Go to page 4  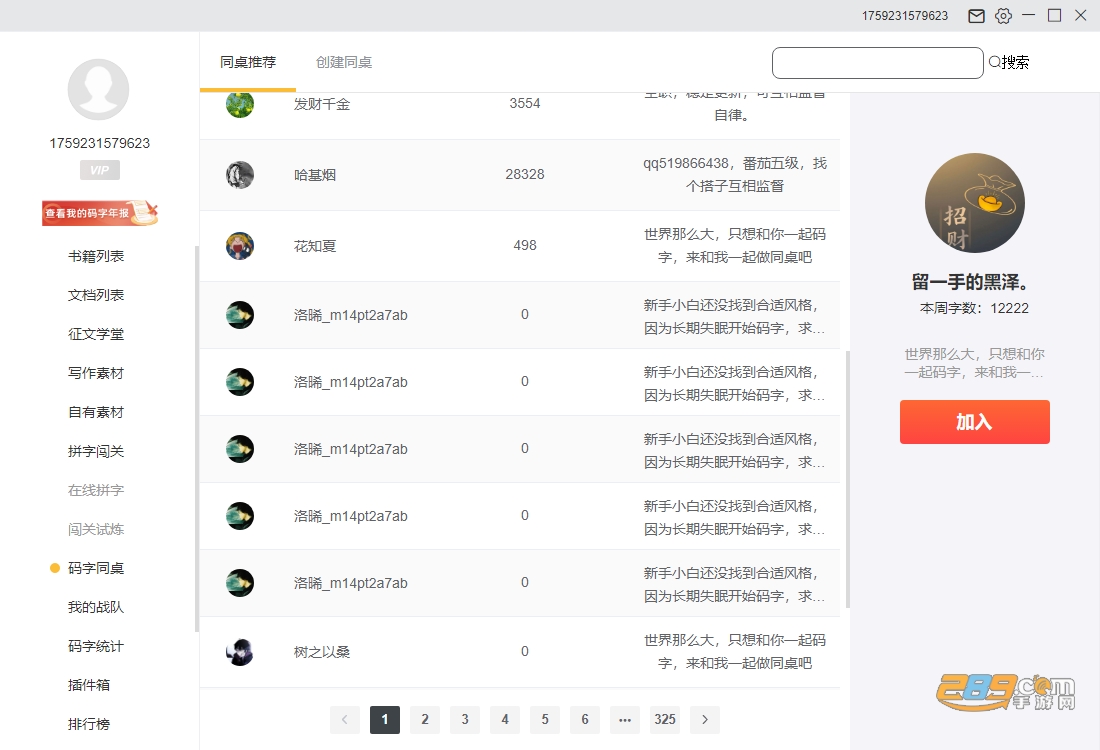[504, 720]
